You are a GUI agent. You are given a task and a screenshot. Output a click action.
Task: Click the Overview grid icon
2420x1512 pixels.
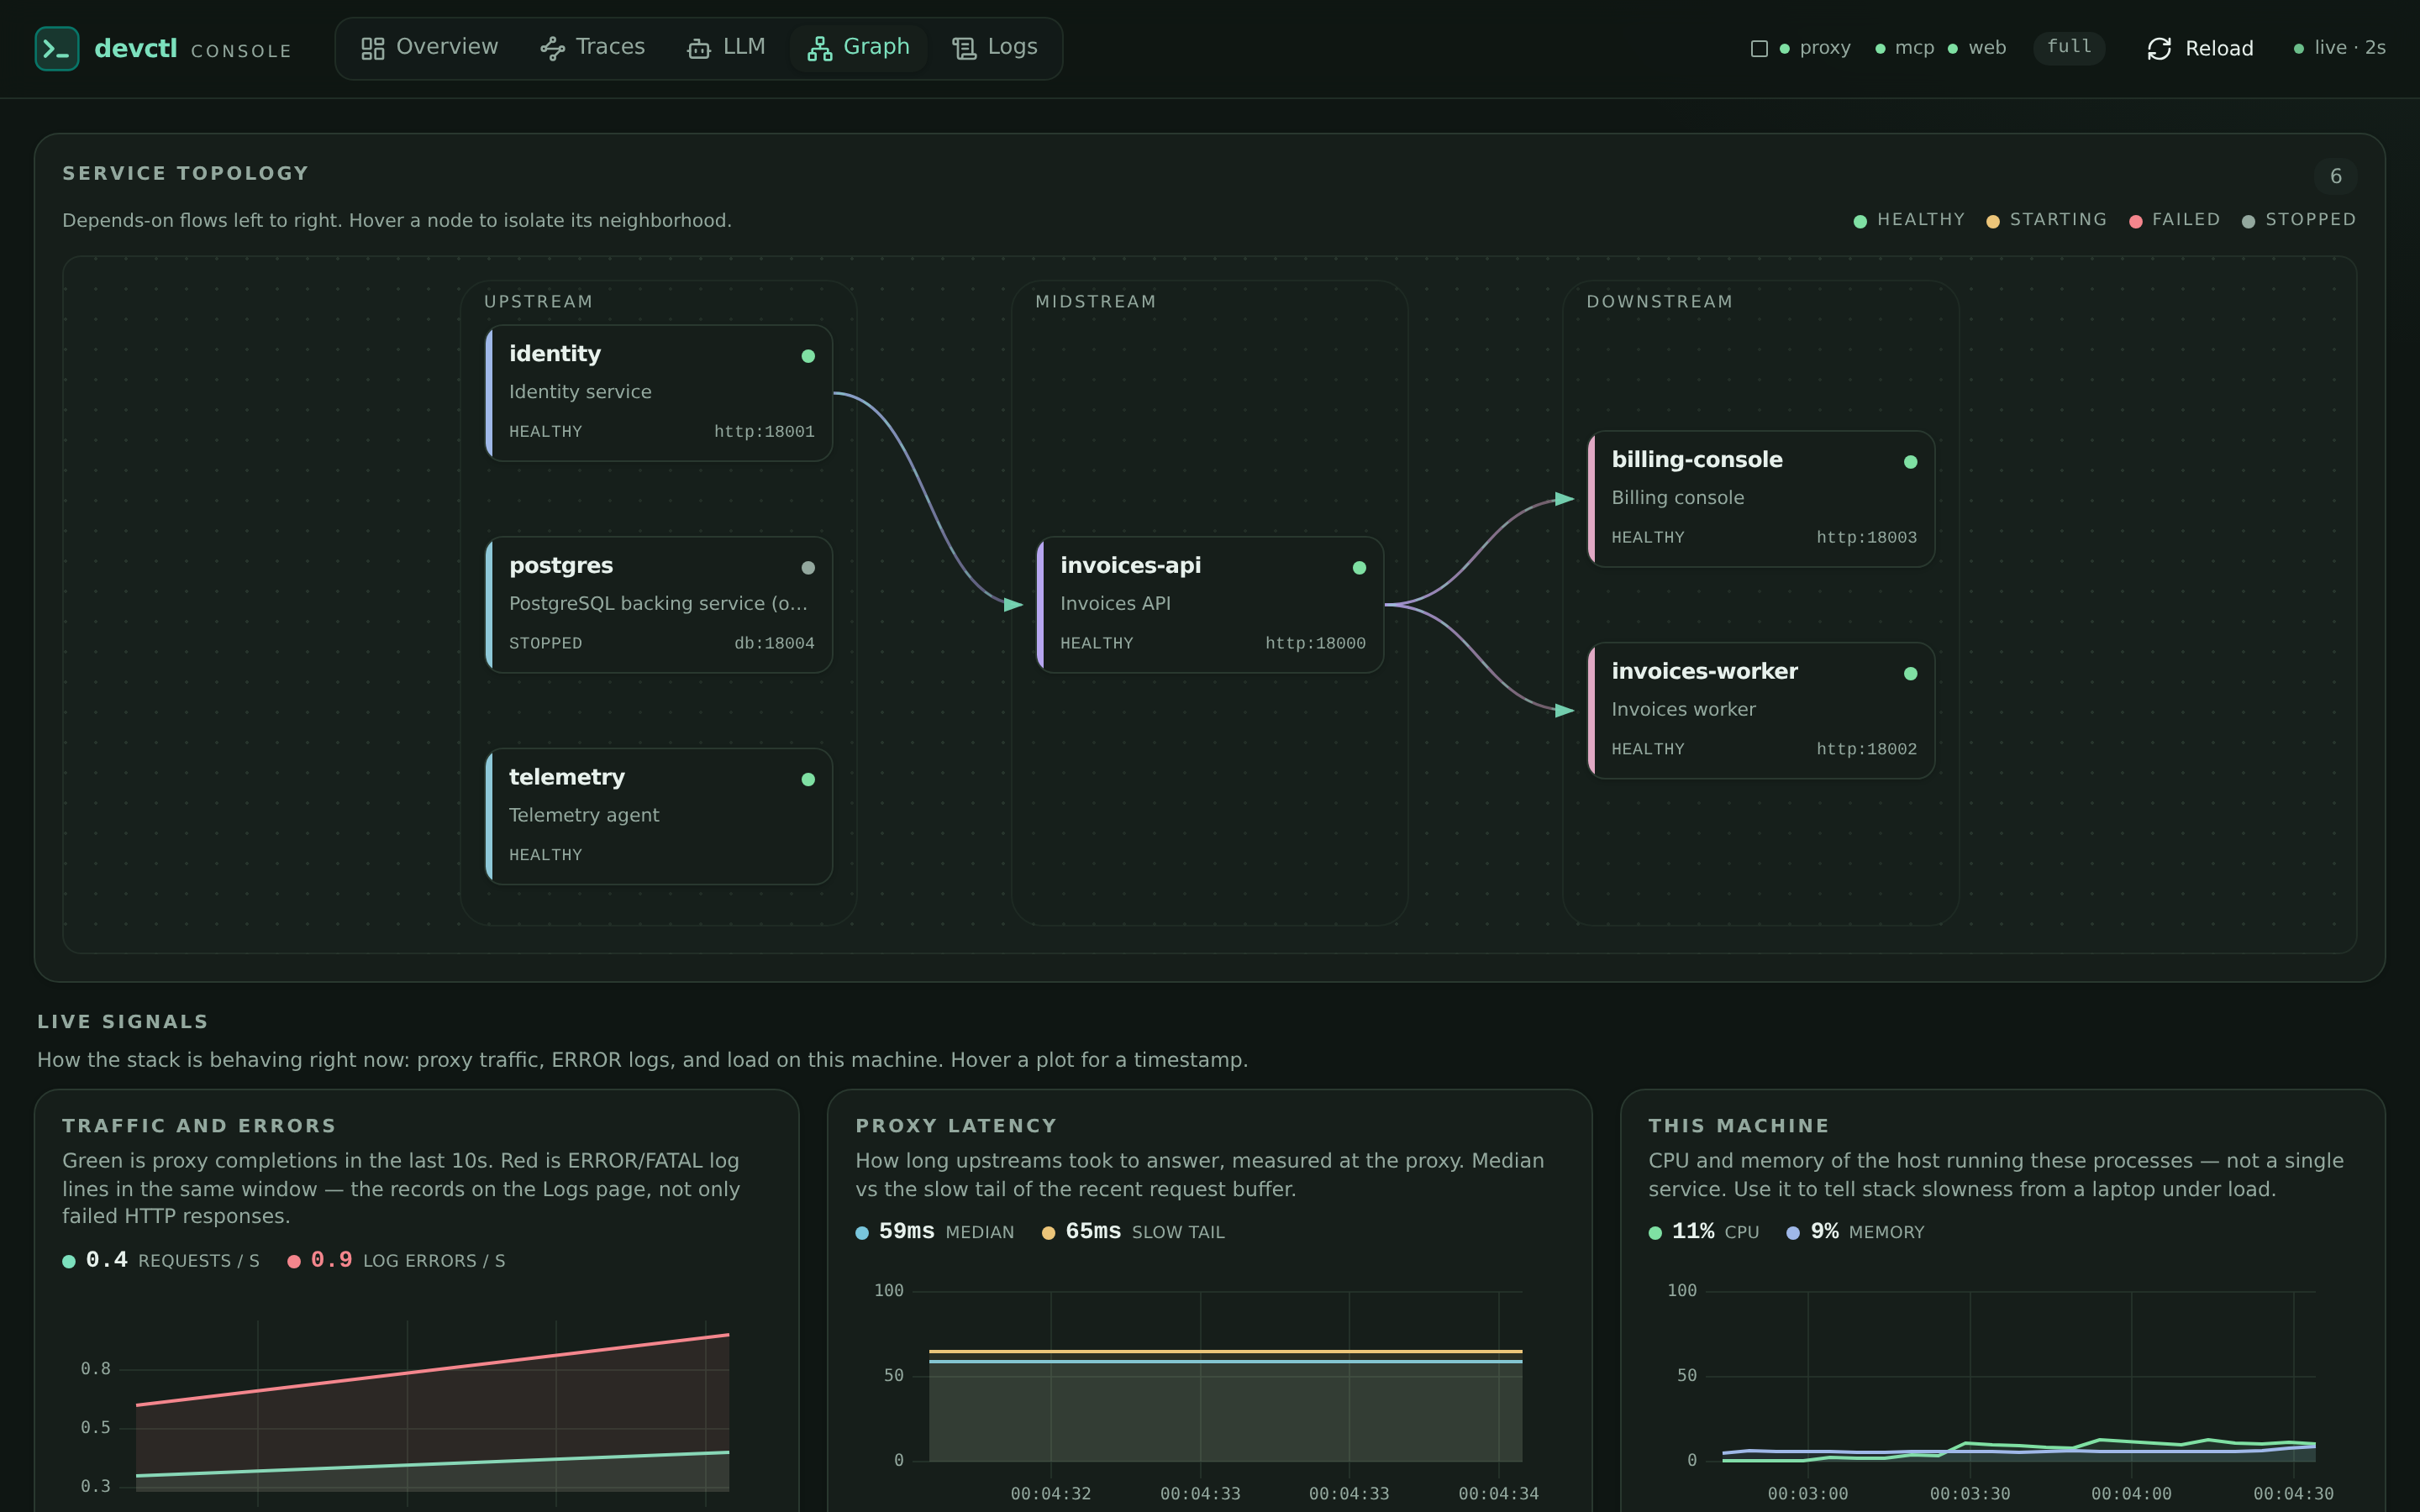coord(372,48)
